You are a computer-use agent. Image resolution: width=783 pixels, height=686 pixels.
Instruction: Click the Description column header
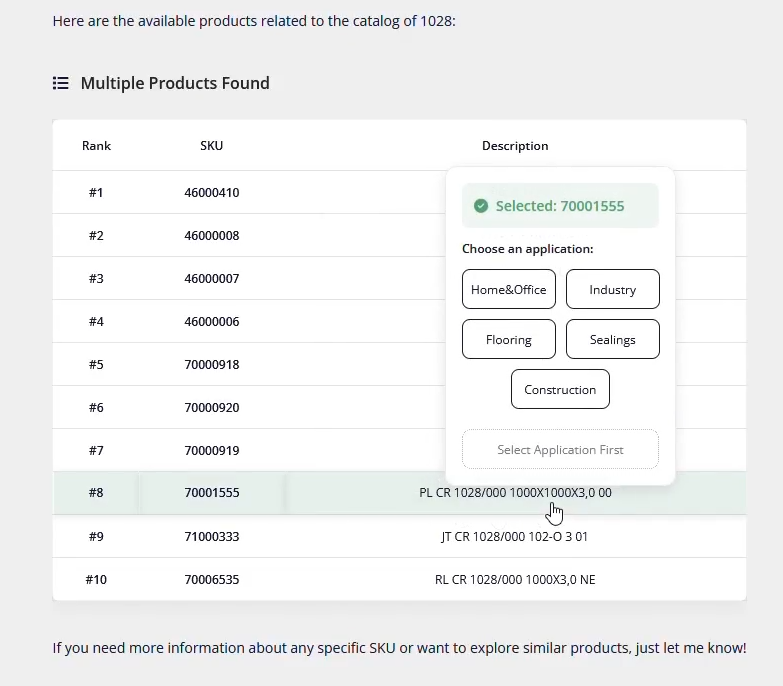515,146
